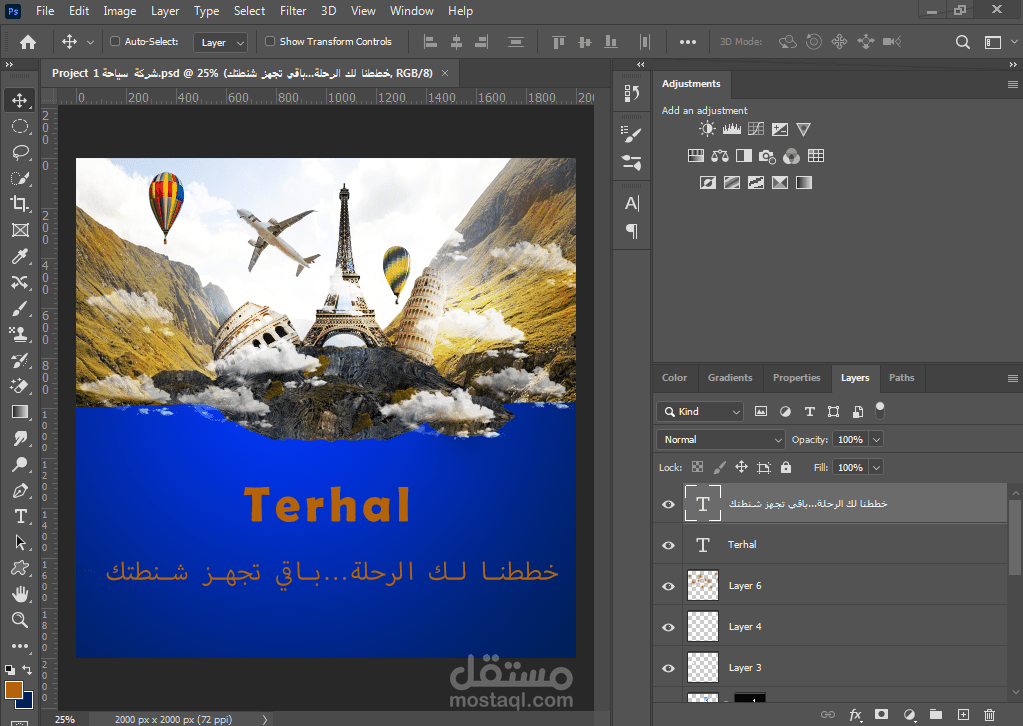Select the Brush tool
The height and width of the screenshot is (726, 1023).
20,309
